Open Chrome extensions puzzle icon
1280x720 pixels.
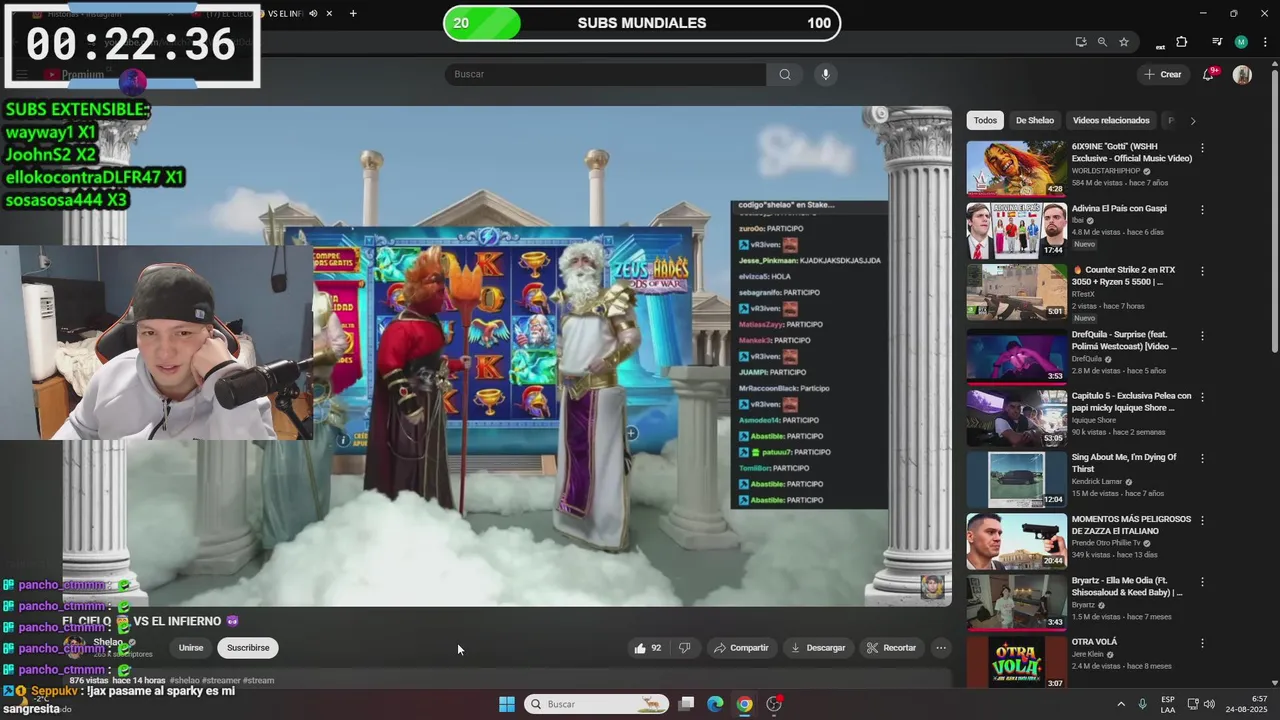pyautogui.click(x=1181, y=42)
